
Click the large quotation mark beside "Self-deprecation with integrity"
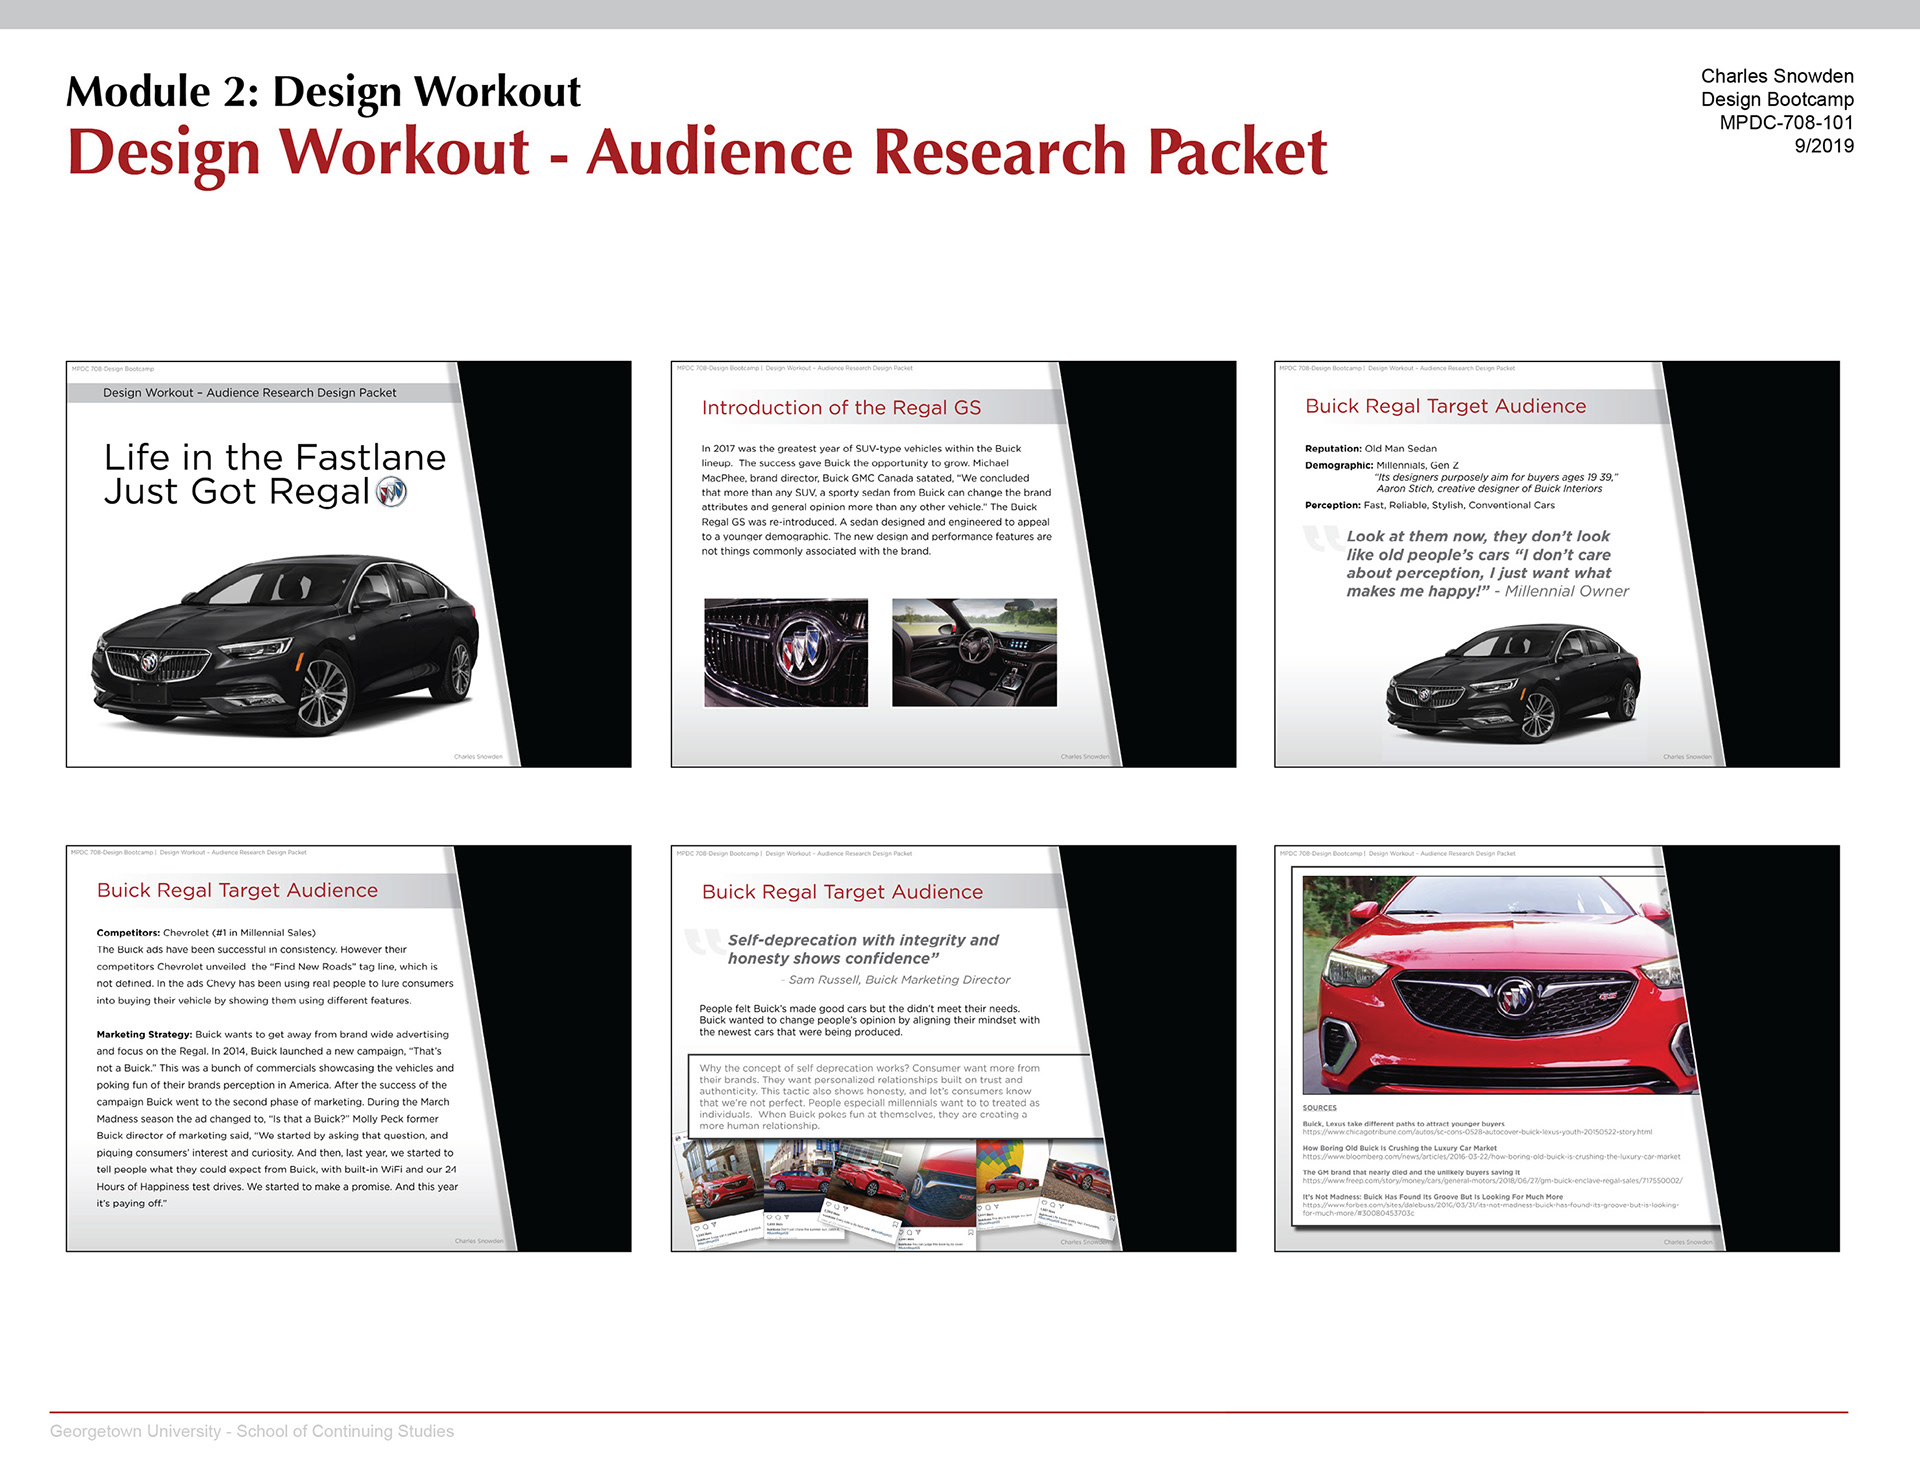pos(704,942)
